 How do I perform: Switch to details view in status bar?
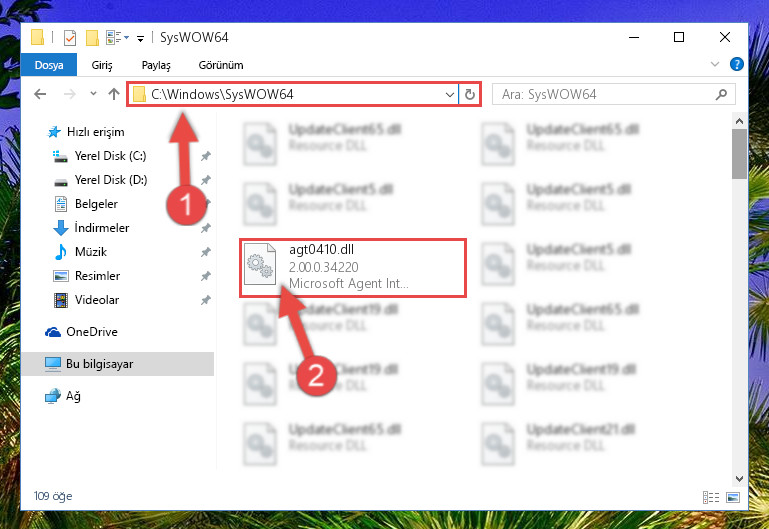tap(711, 498)
